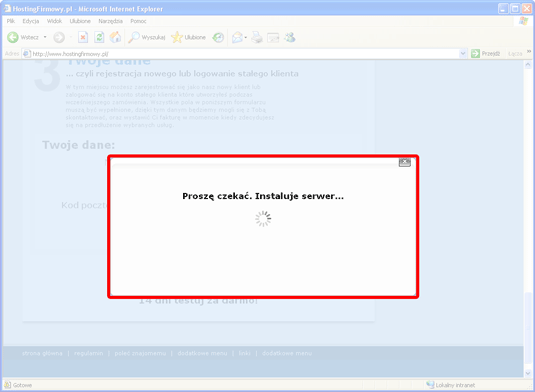The width and height of the screenshot is (535, 392).
Task: Click the Przejdź go button
Action: click(486, 54)
